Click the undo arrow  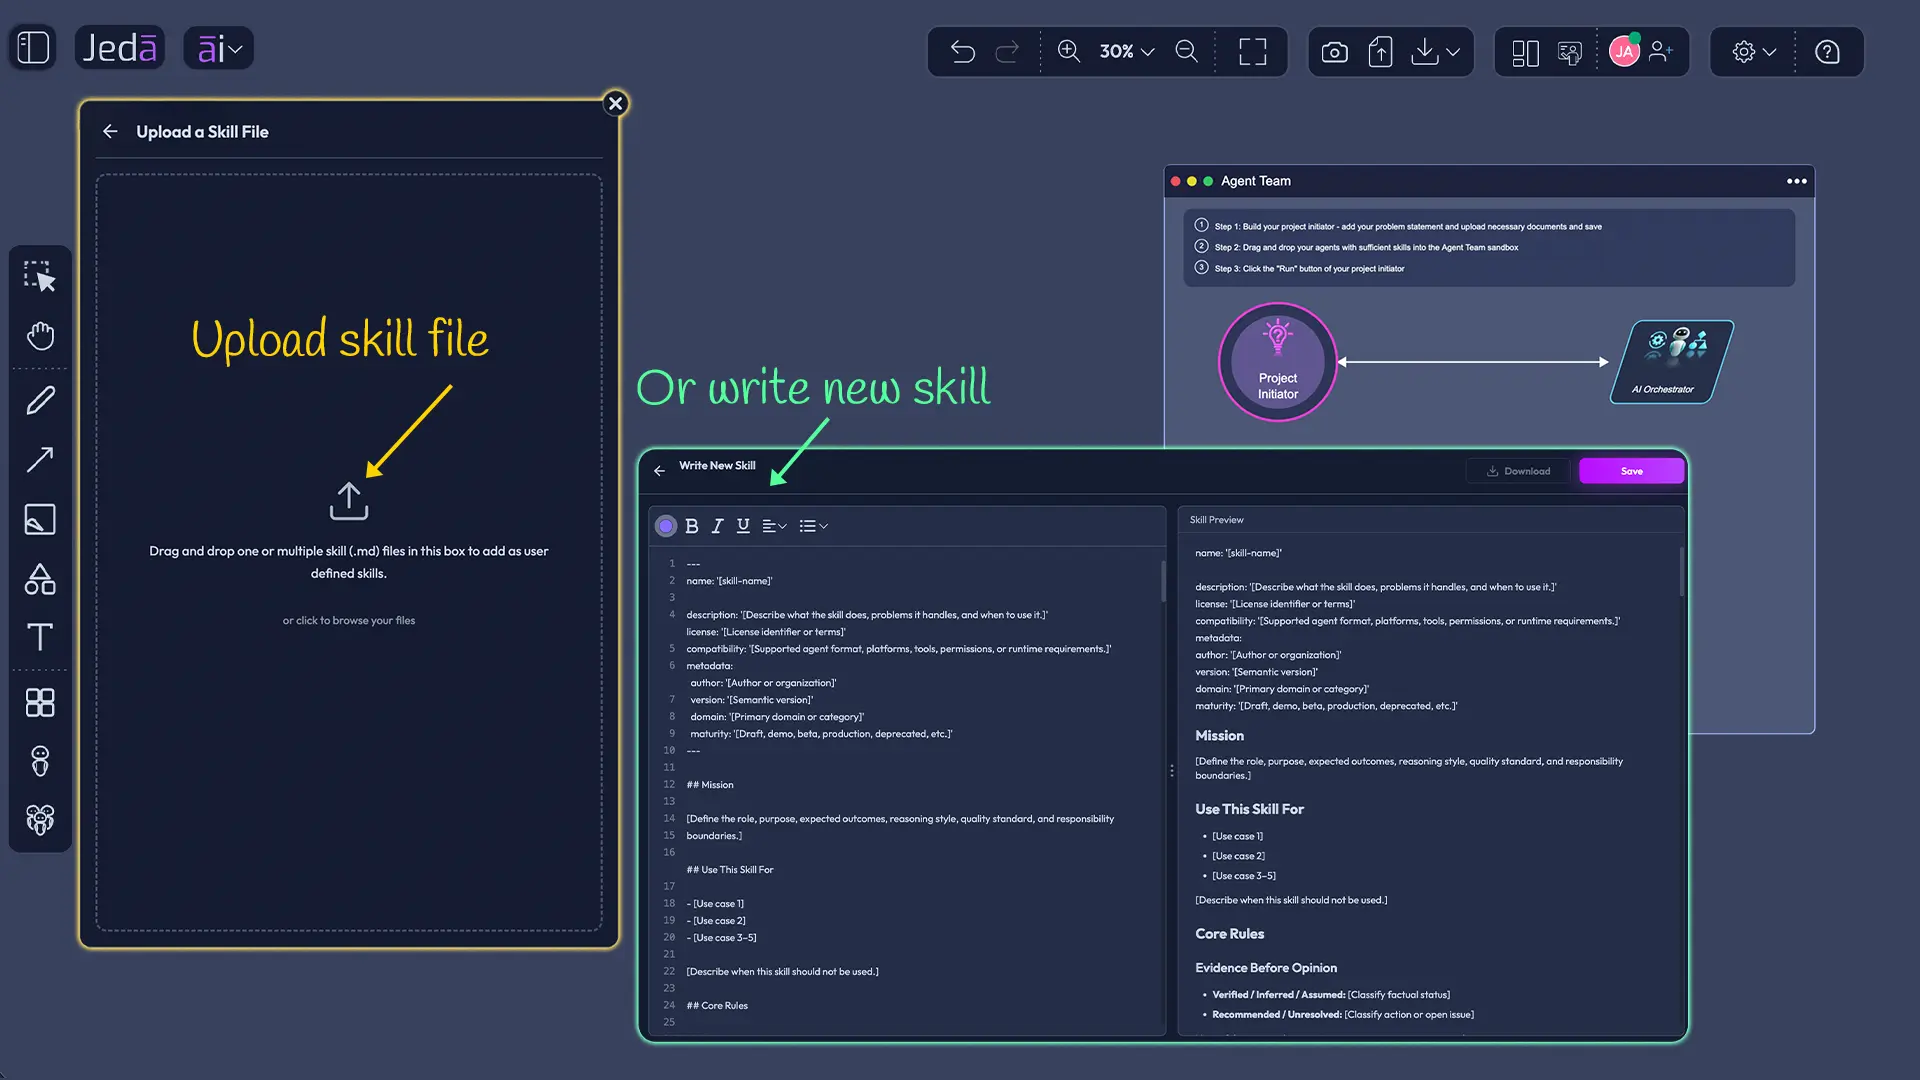tap(962, 52)
